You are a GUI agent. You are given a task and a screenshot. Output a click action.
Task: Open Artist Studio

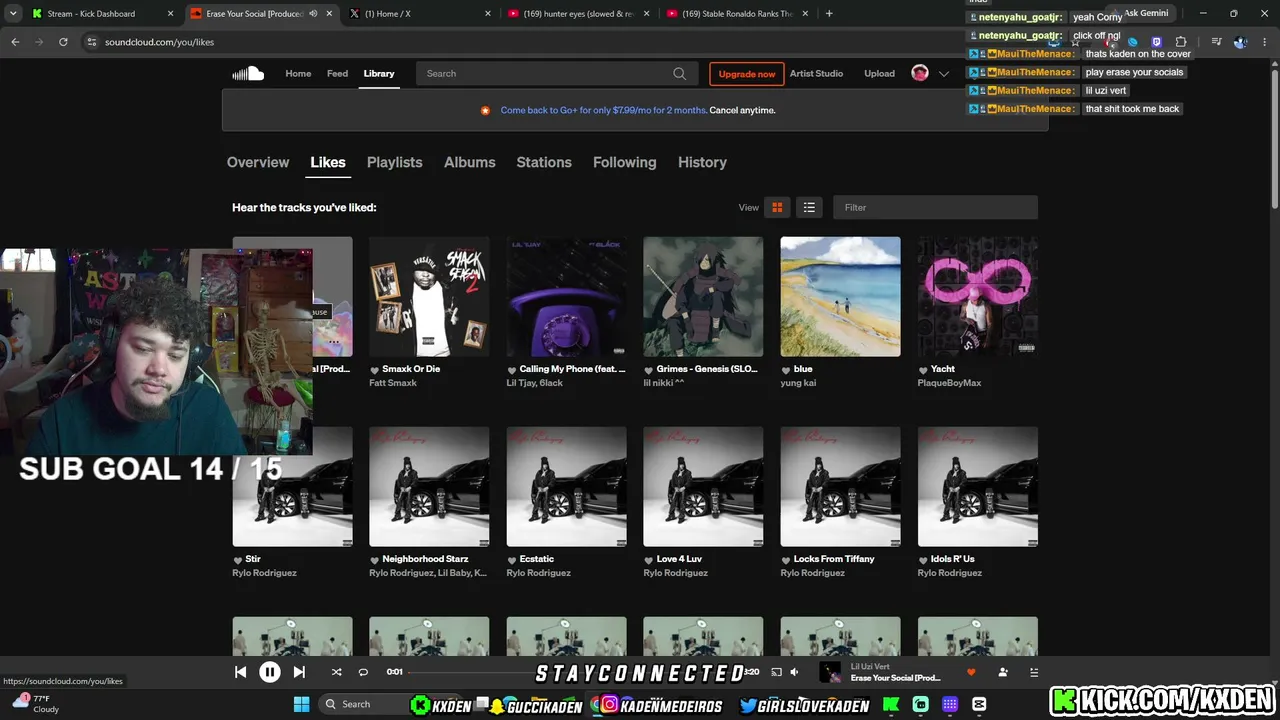(x=816, y=73)
